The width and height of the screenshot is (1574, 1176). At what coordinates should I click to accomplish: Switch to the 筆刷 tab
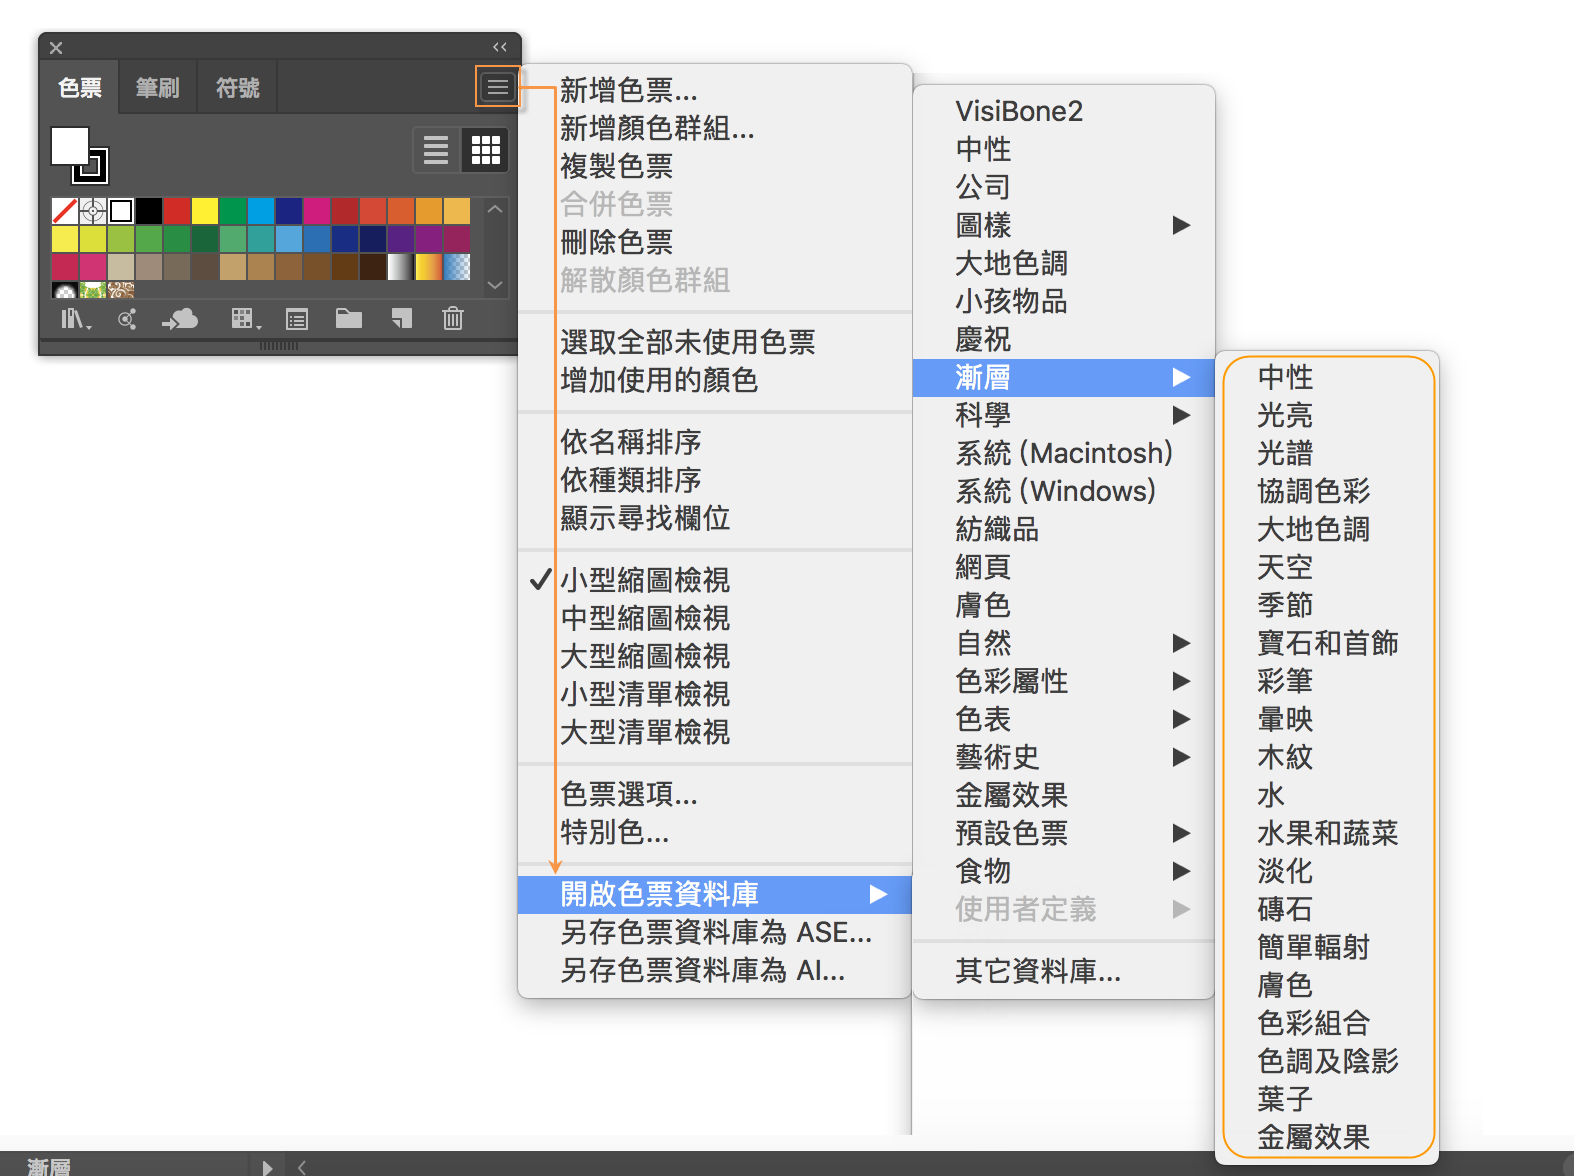click(158, 88)
